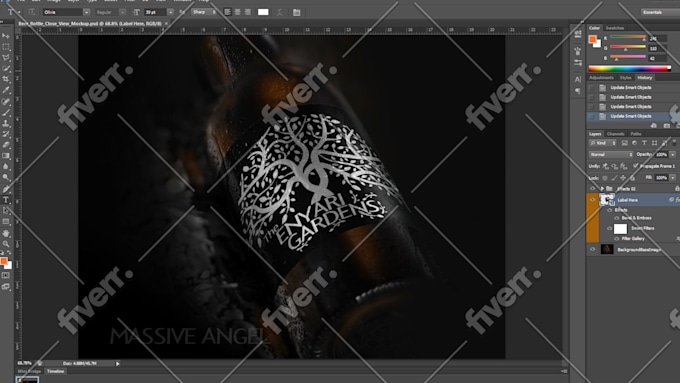Change the screen mode

pyautogui.click(x=6, y=286)
